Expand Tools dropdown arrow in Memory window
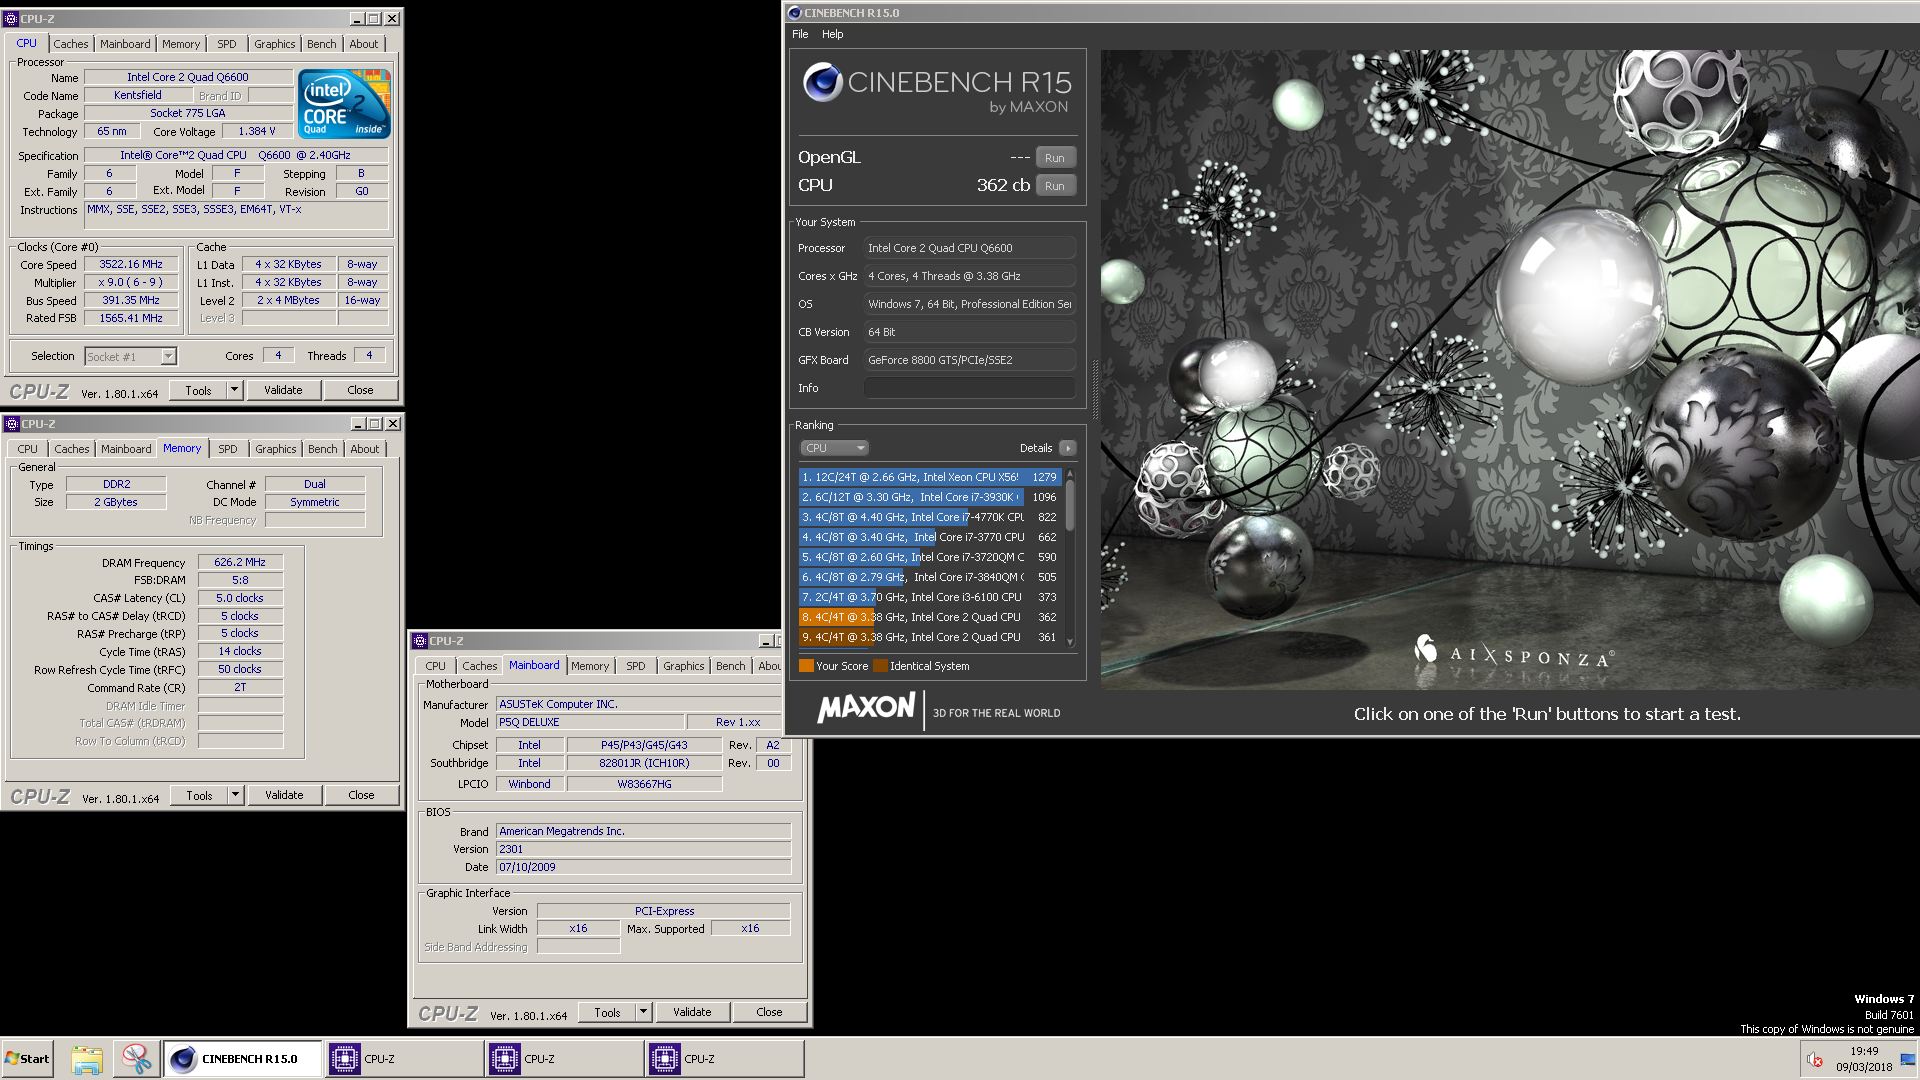The height and width of the screenshot is (1080, 1920). 236,795
